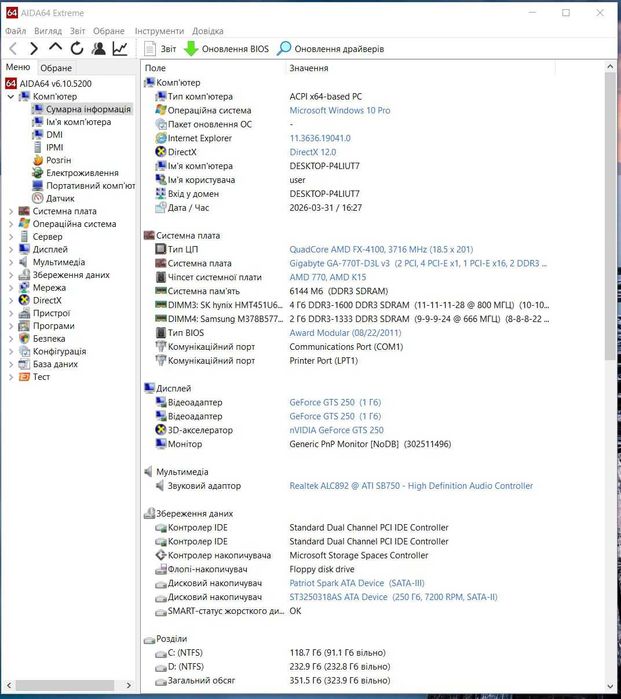
Task: Click the IPMI tree item icon
Action: coord(38,147)
